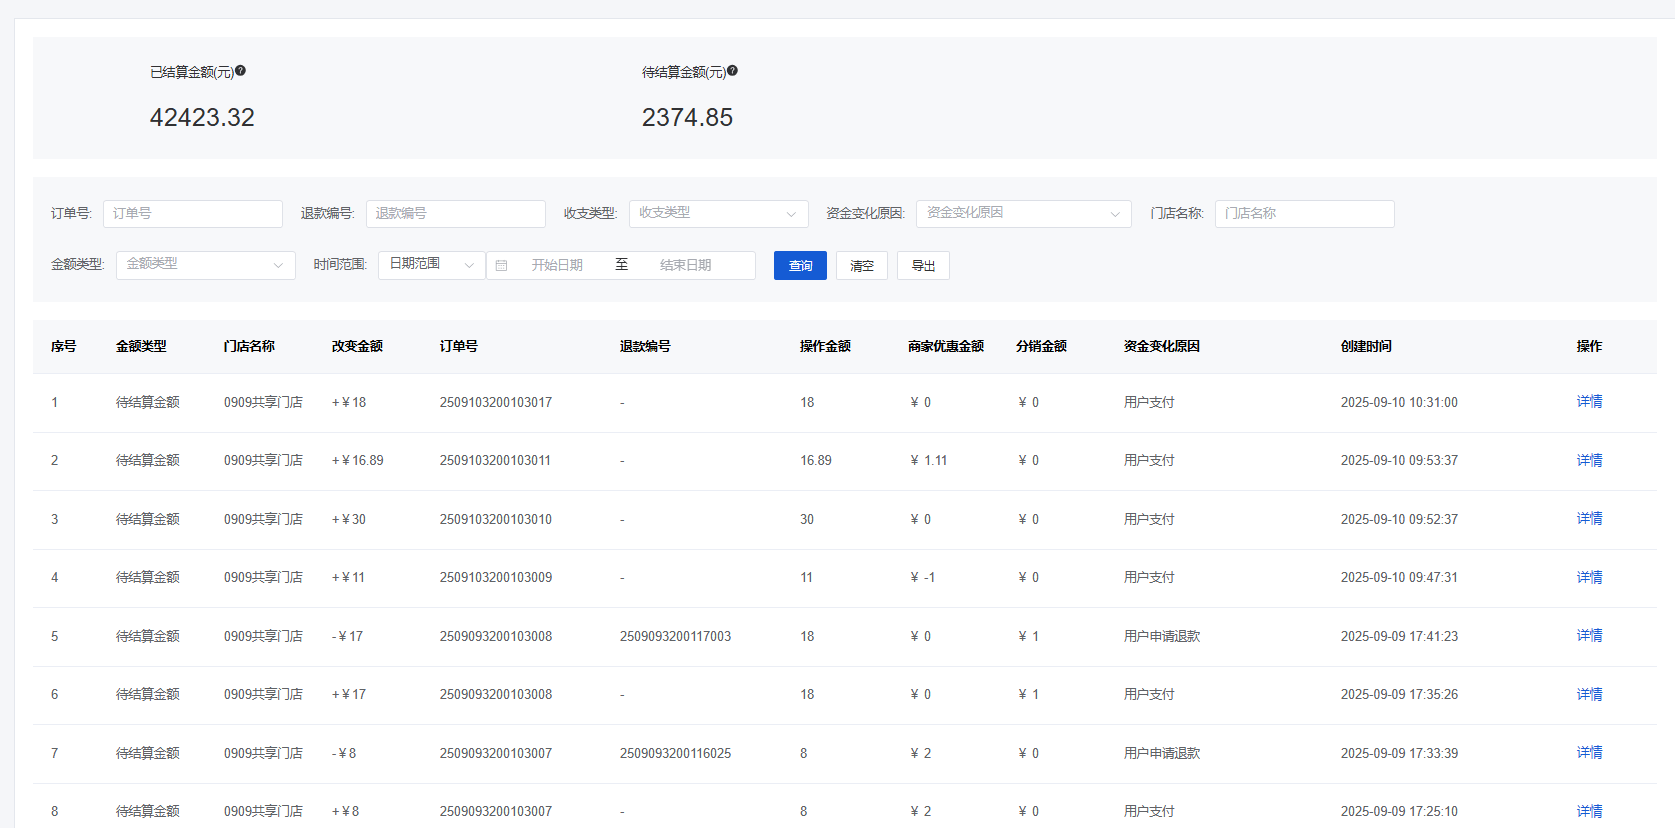Open 详情 for refund 2509093200116025

(1590, 753)
